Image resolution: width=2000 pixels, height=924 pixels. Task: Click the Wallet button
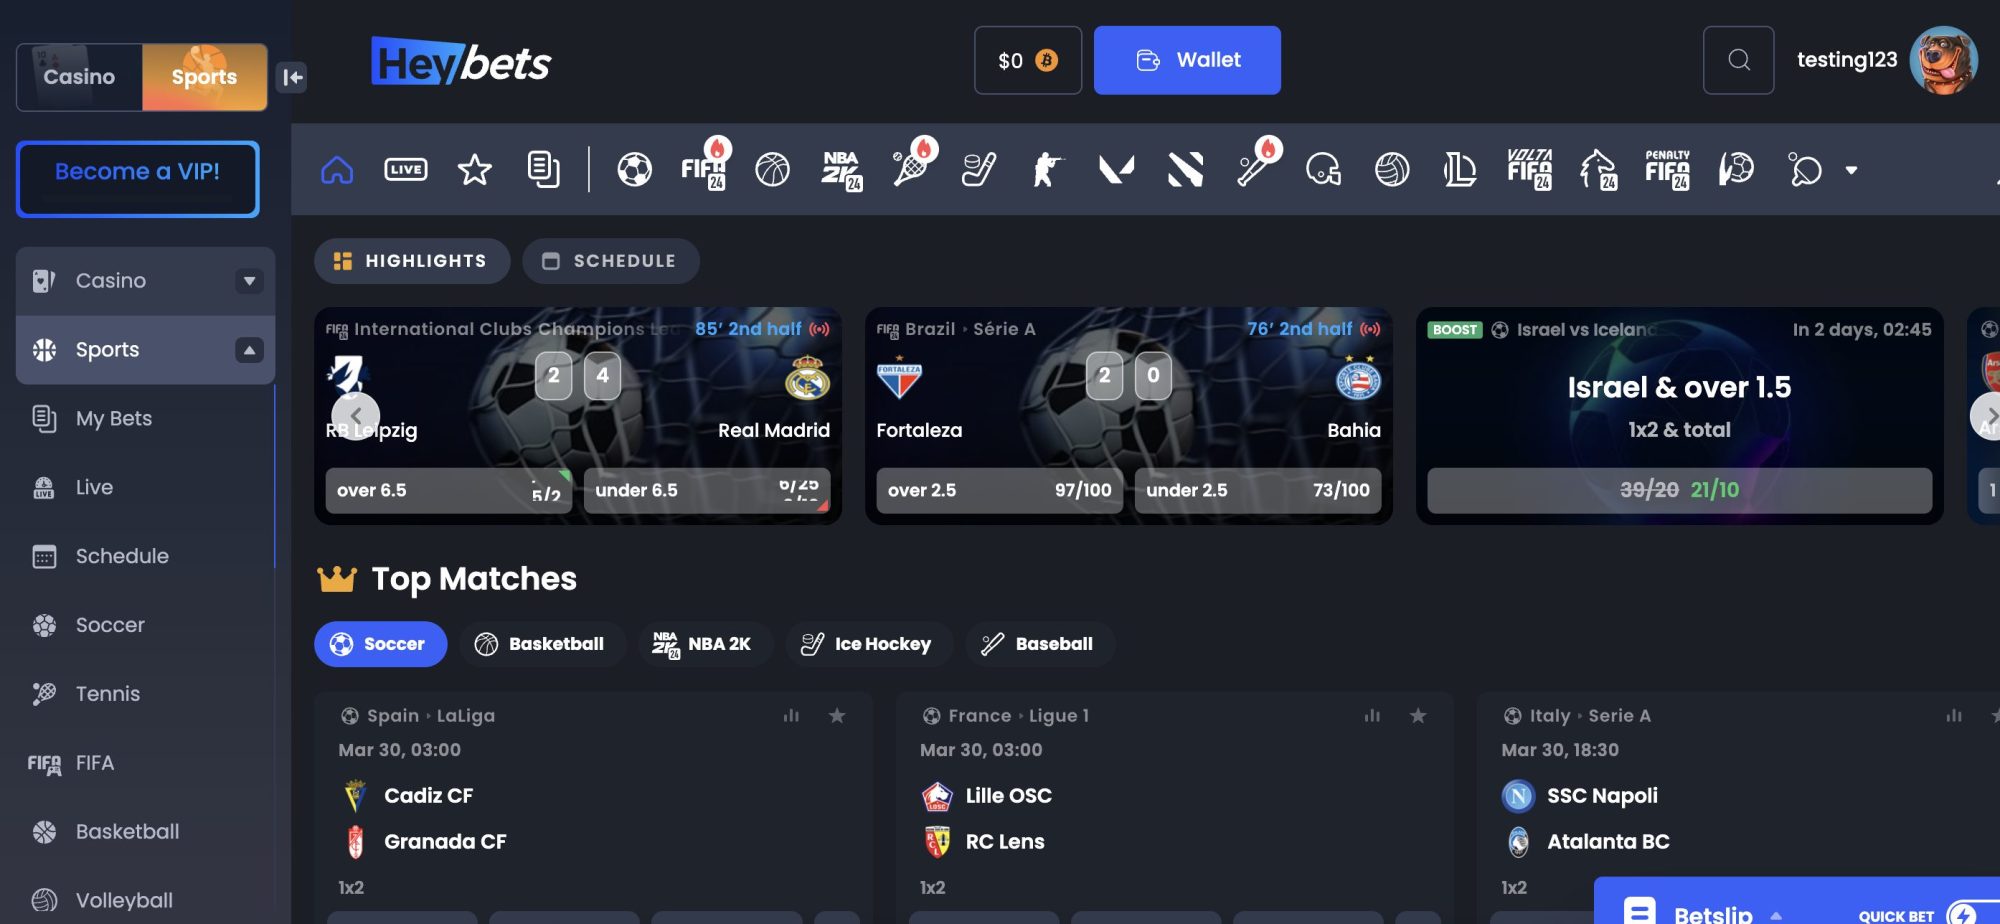1187,60
